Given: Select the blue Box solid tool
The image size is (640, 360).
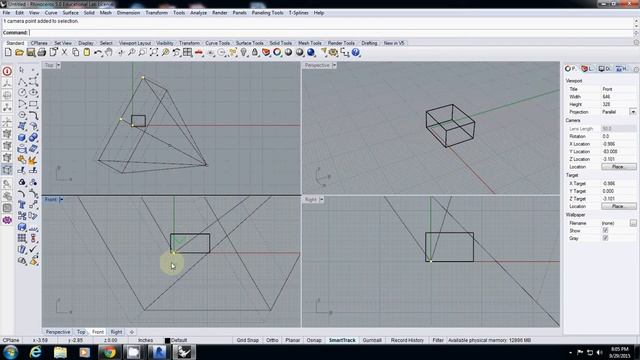Looking at the screenshot, I should [x=22, y=137].
